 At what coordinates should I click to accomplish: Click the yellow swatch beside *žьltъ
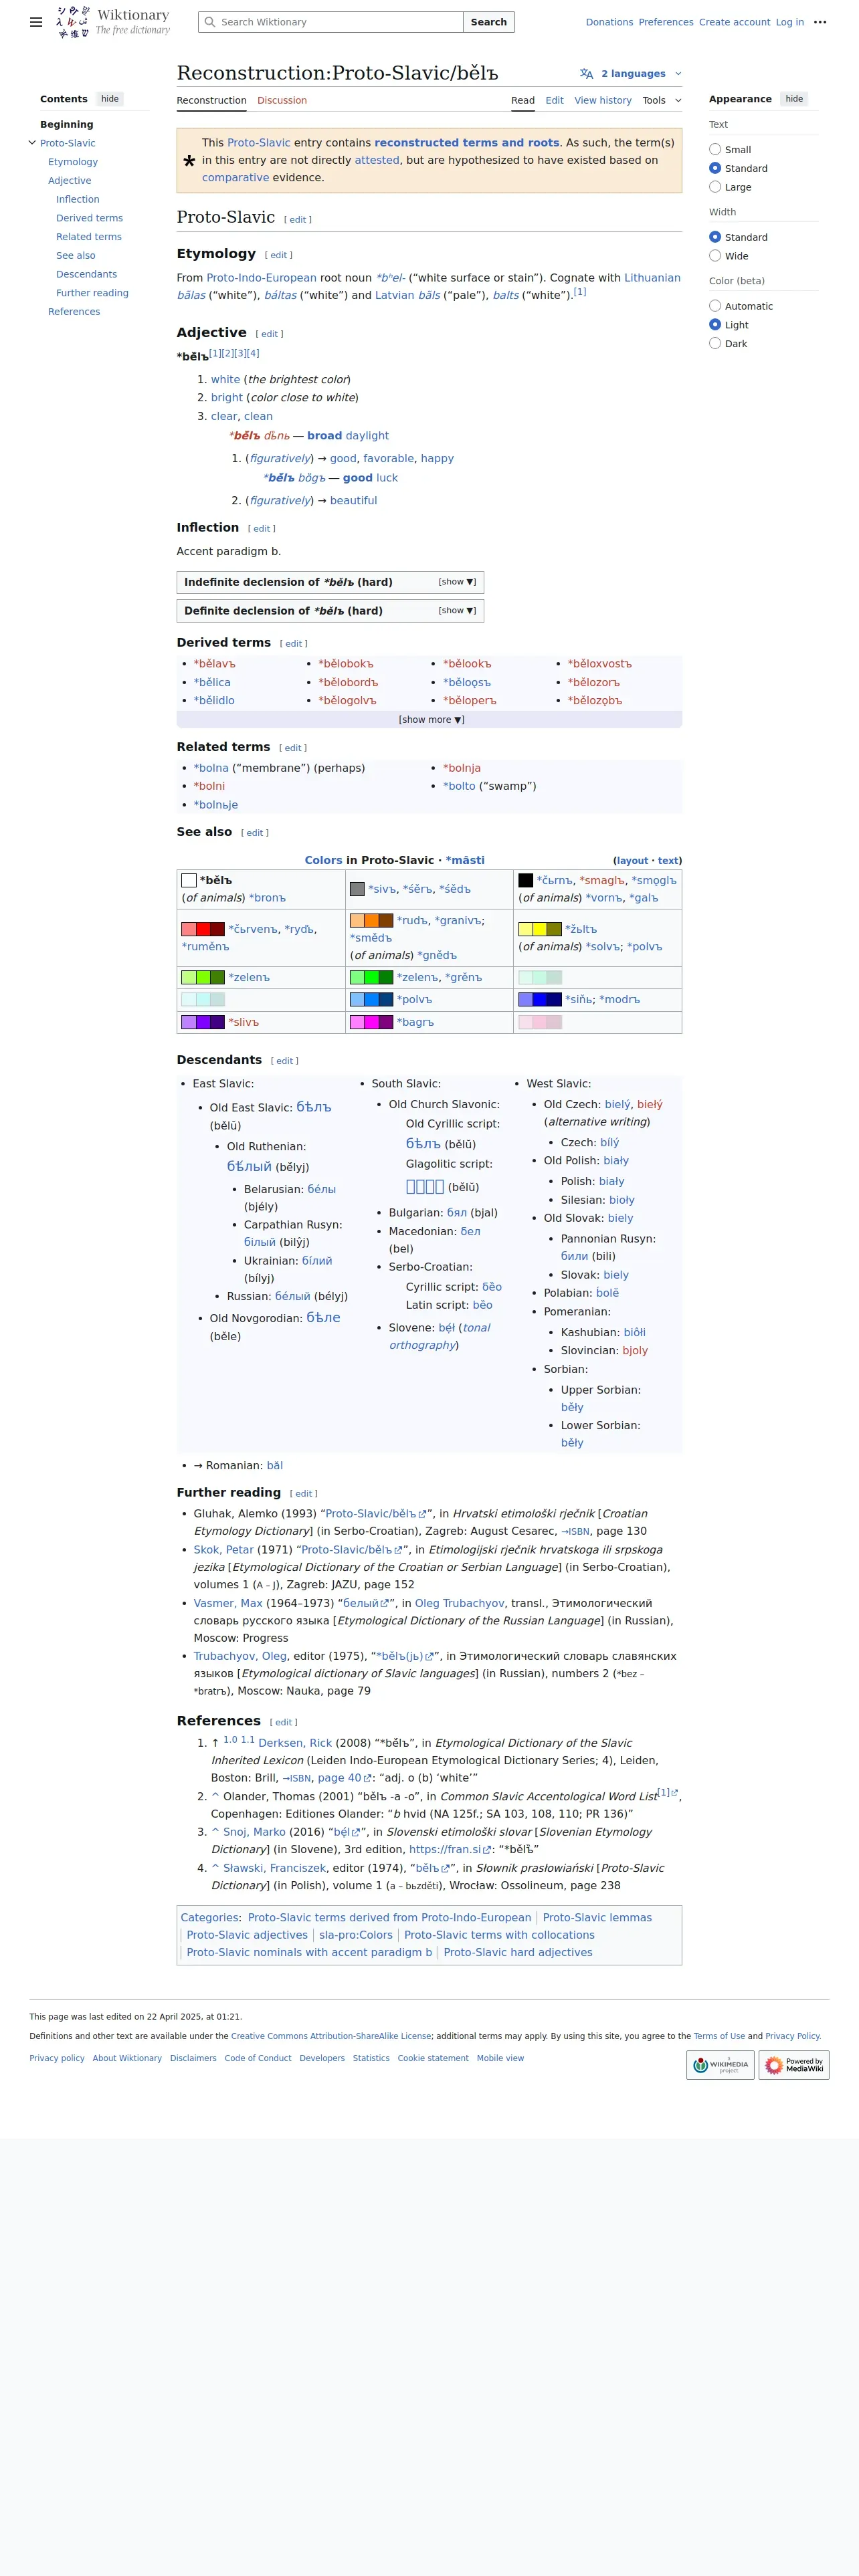coord(540,929)
